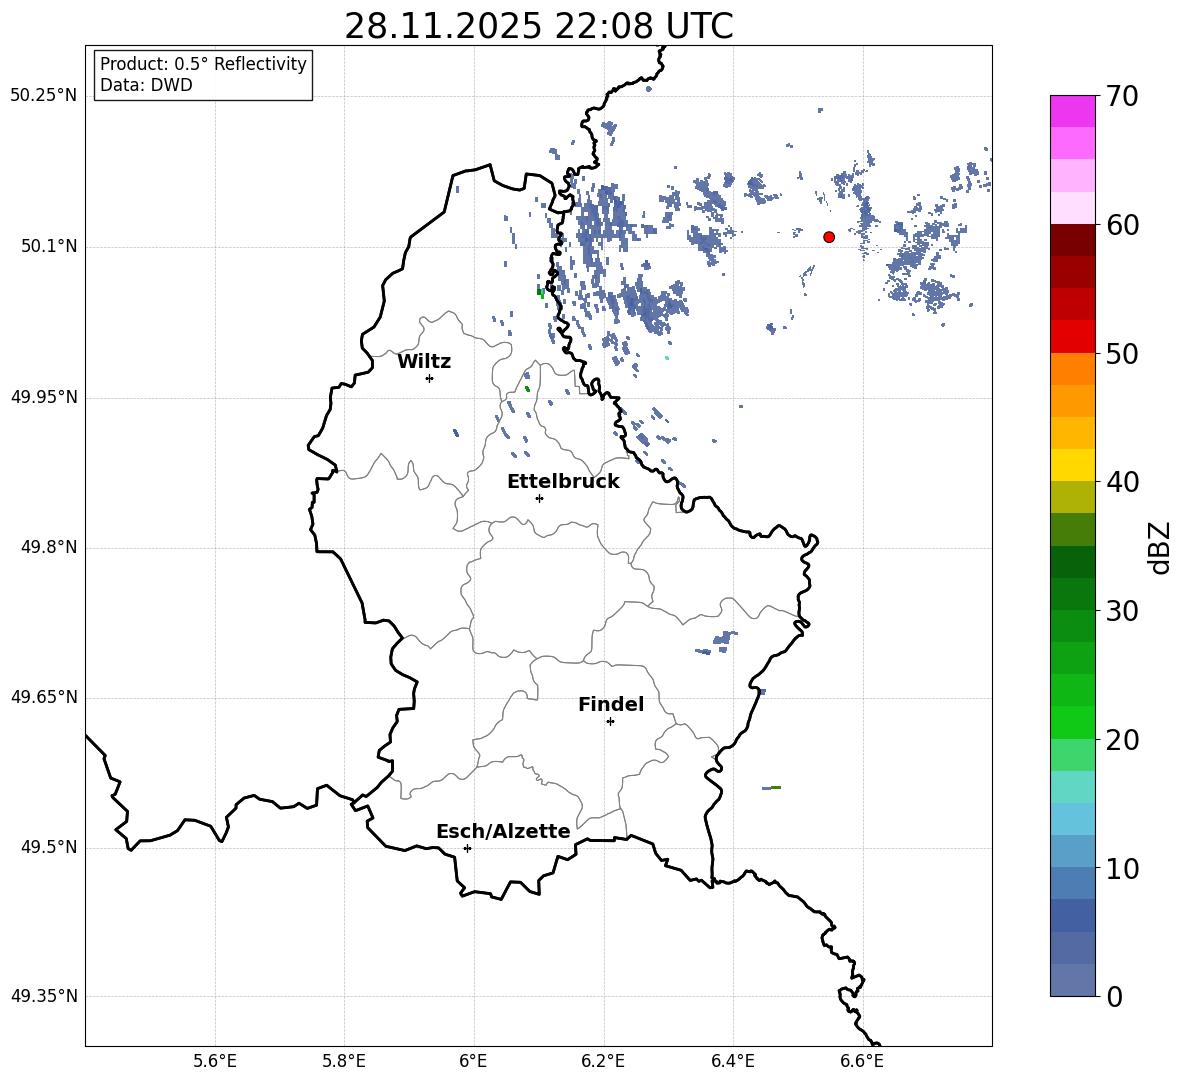1184x1081 pixels.
Task: Click the colorbar tick label 50
Action: click(1121, 354)
